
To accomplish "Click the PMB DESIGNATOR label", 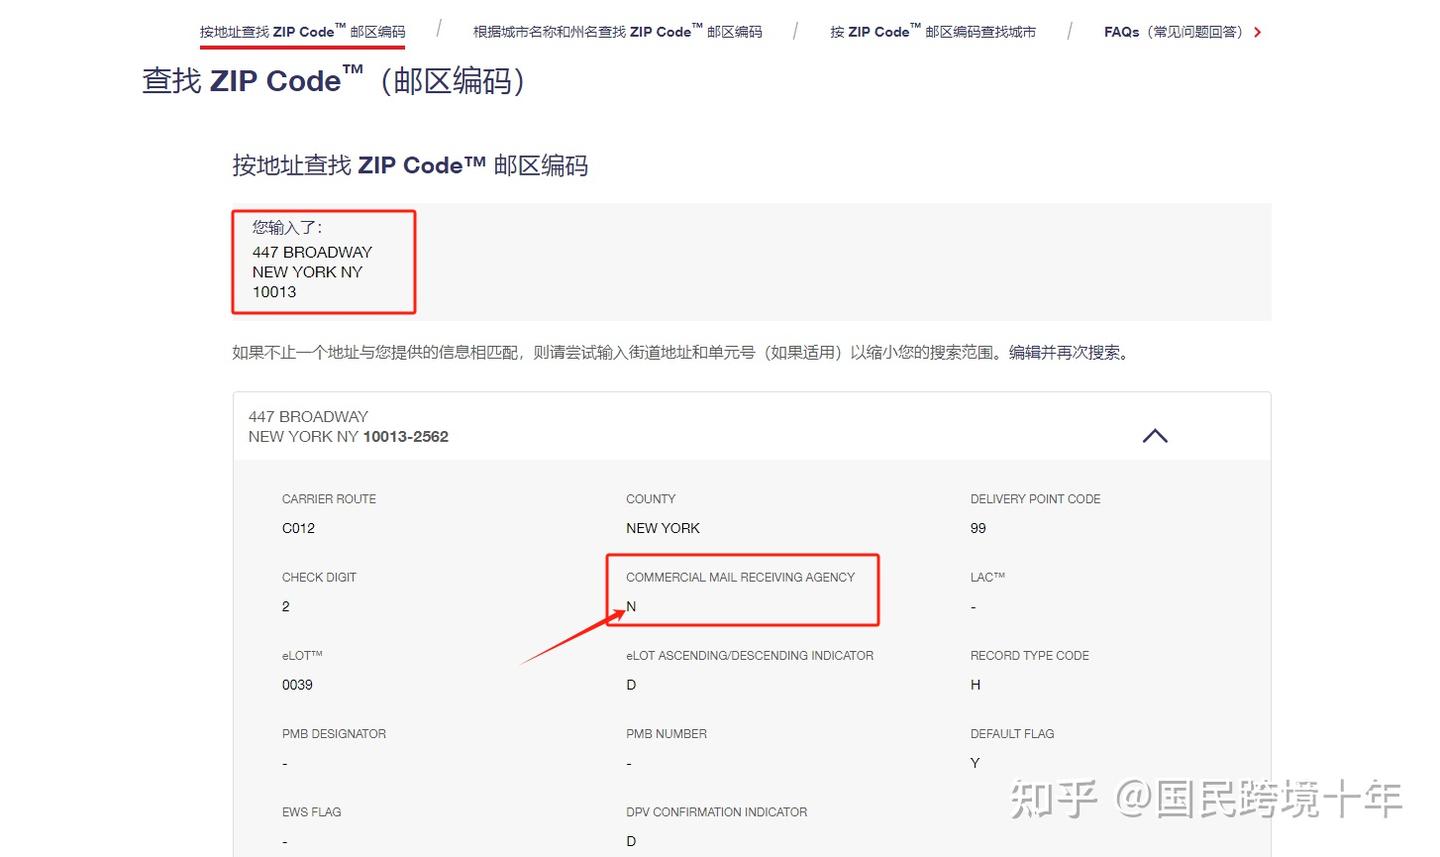I will point(334,734).
